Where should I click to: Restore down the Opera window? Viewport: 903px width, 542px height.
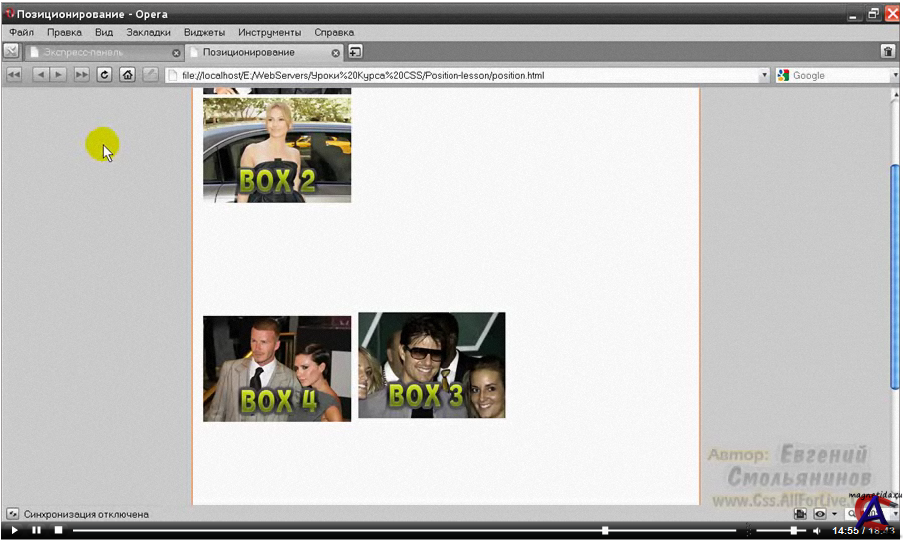coord(873,14)
